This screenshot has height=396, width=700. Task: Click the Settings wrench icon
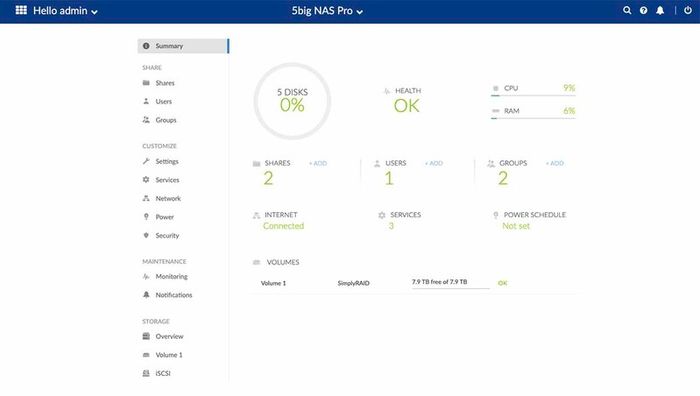(x=146, y=161)
